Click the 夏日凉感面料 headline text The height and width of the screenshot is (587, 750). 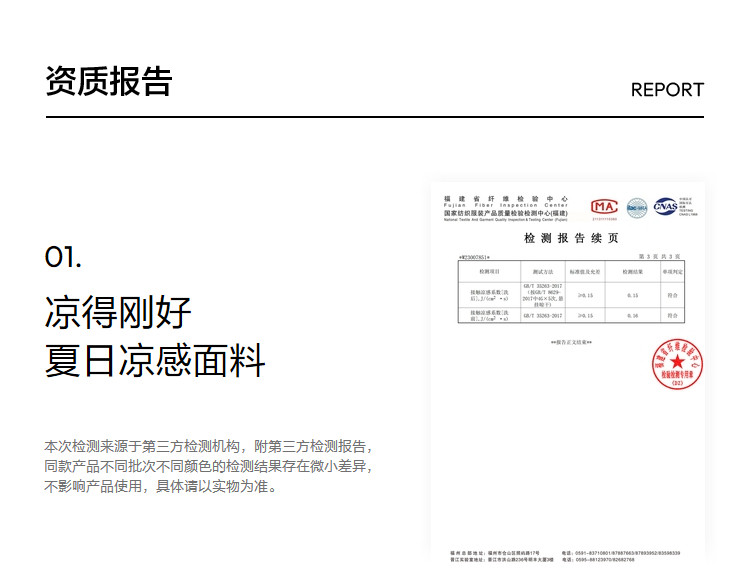click(x=155, y=360)
